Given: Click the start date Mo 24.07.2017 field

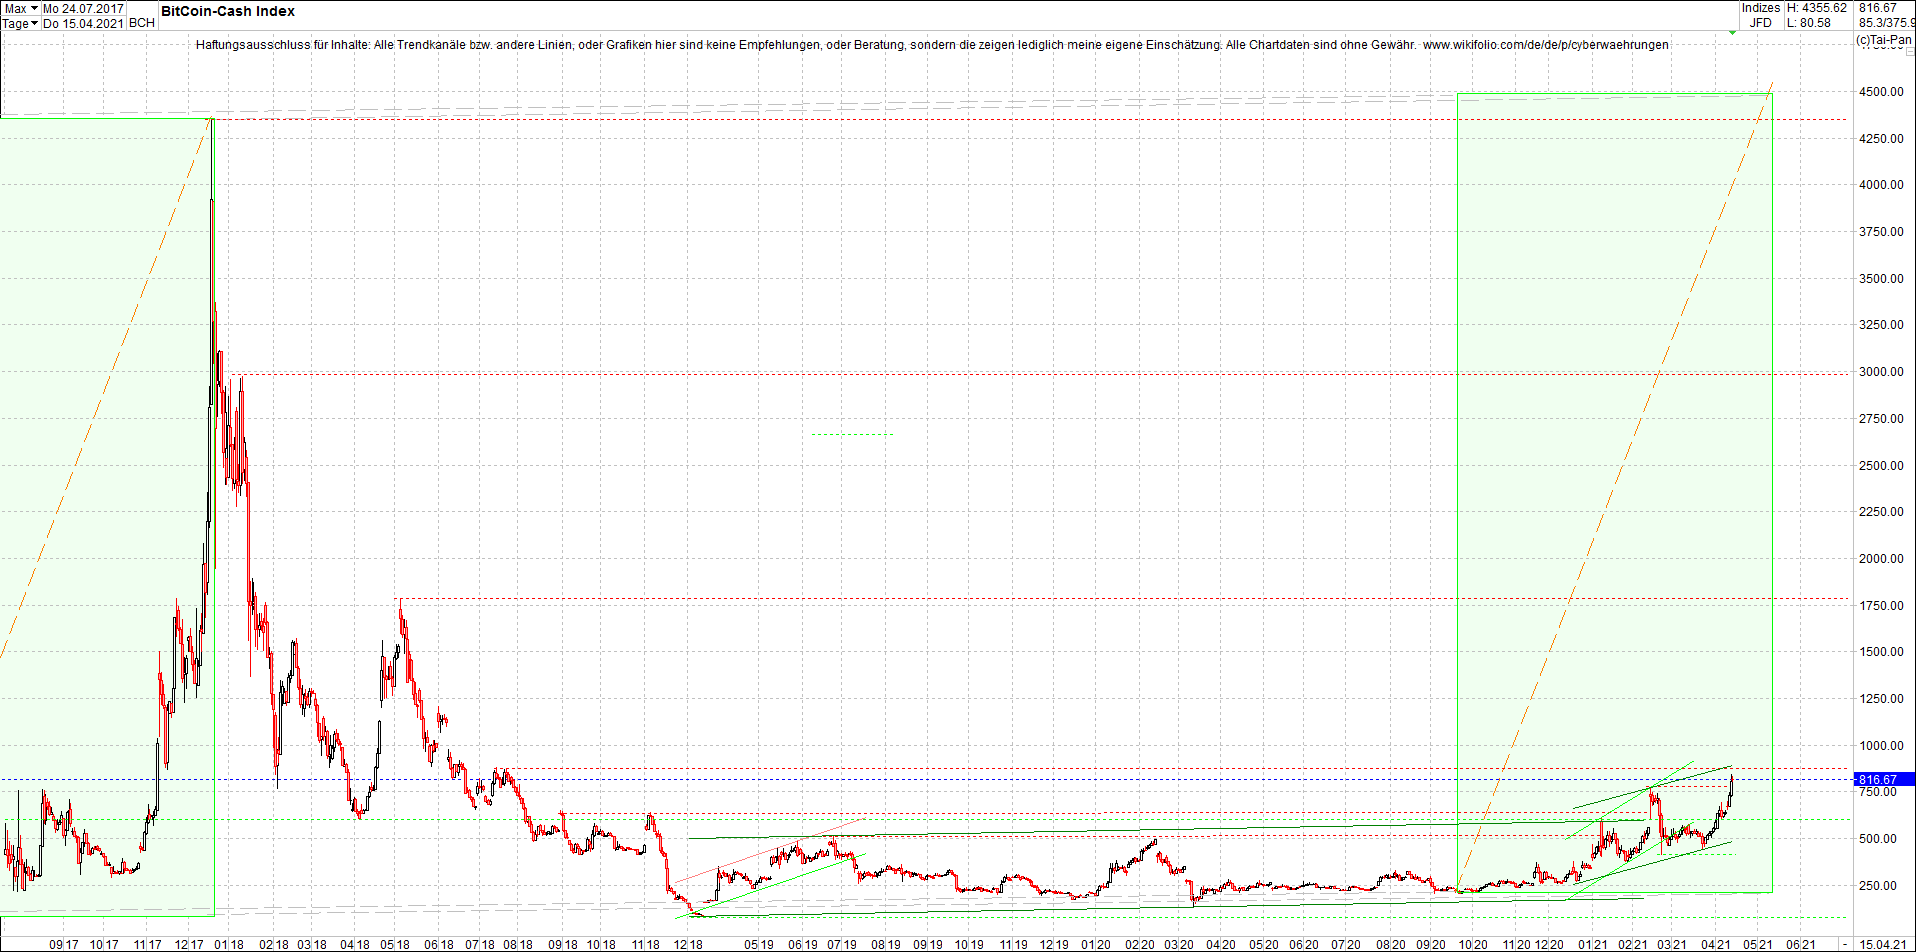Looking at the screenshot, I should 83,8.
